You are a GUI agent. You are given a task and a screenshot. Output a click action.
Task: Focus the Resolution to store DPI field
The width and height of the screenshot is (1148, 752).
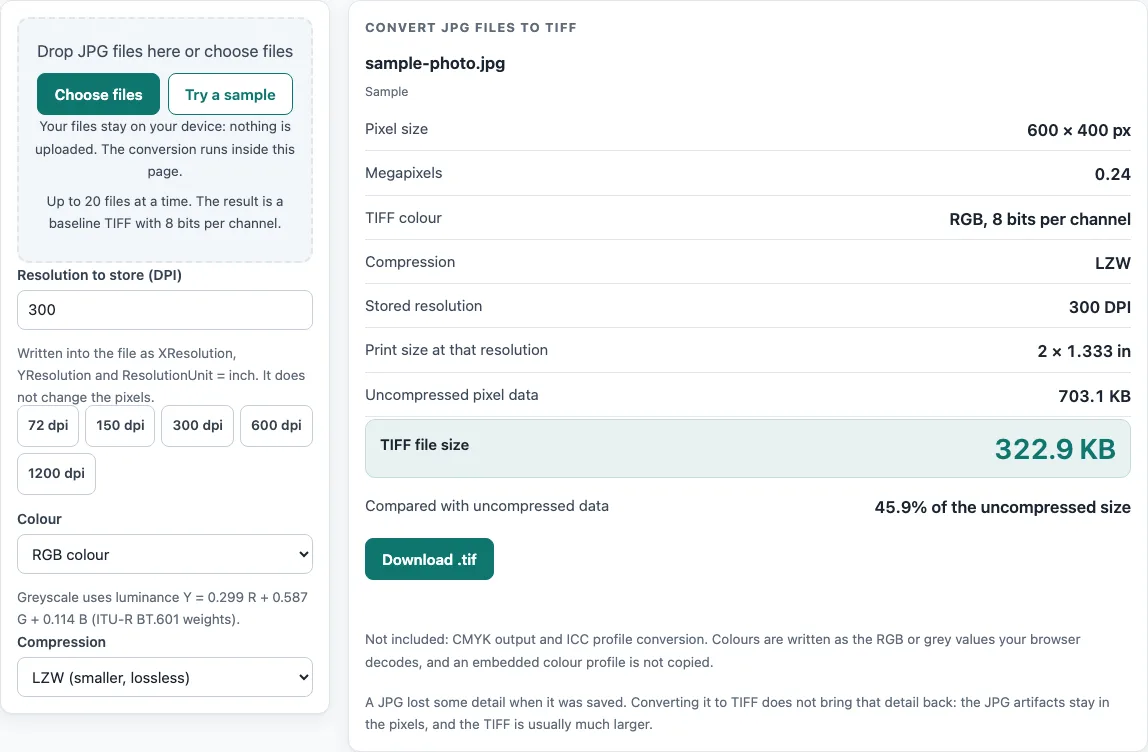tap(165, 310)
